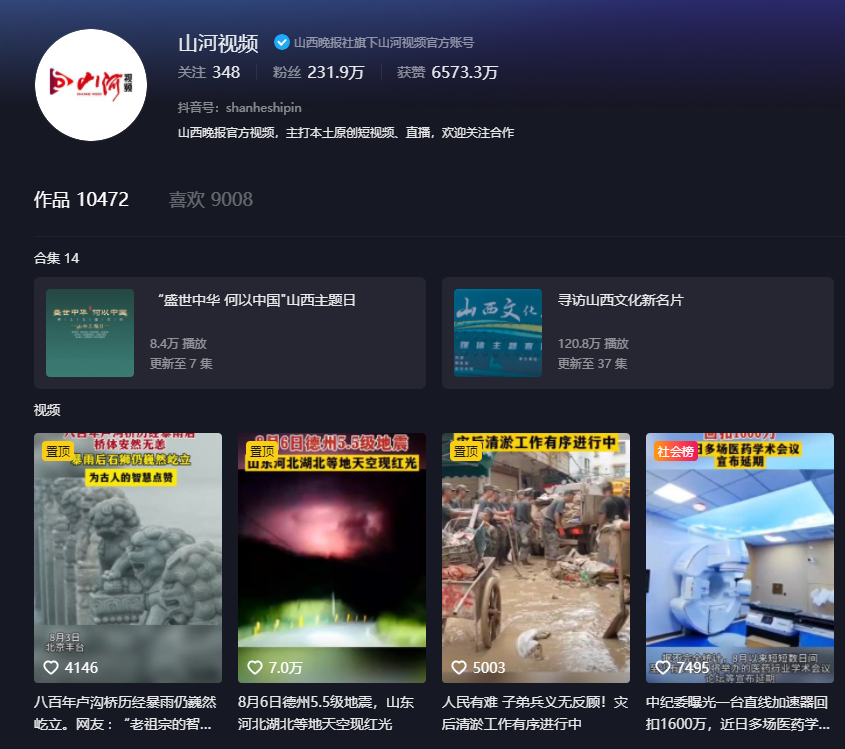Switch to the 喜欢 9008 tab
845x749 pixels.
click(x=211, y=199)
